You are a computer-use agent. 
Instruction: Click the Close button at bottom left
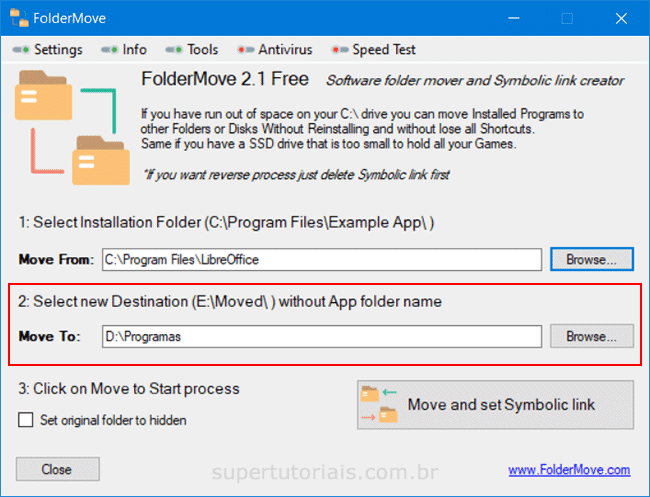pyautogui.click(x=57, y=469)
